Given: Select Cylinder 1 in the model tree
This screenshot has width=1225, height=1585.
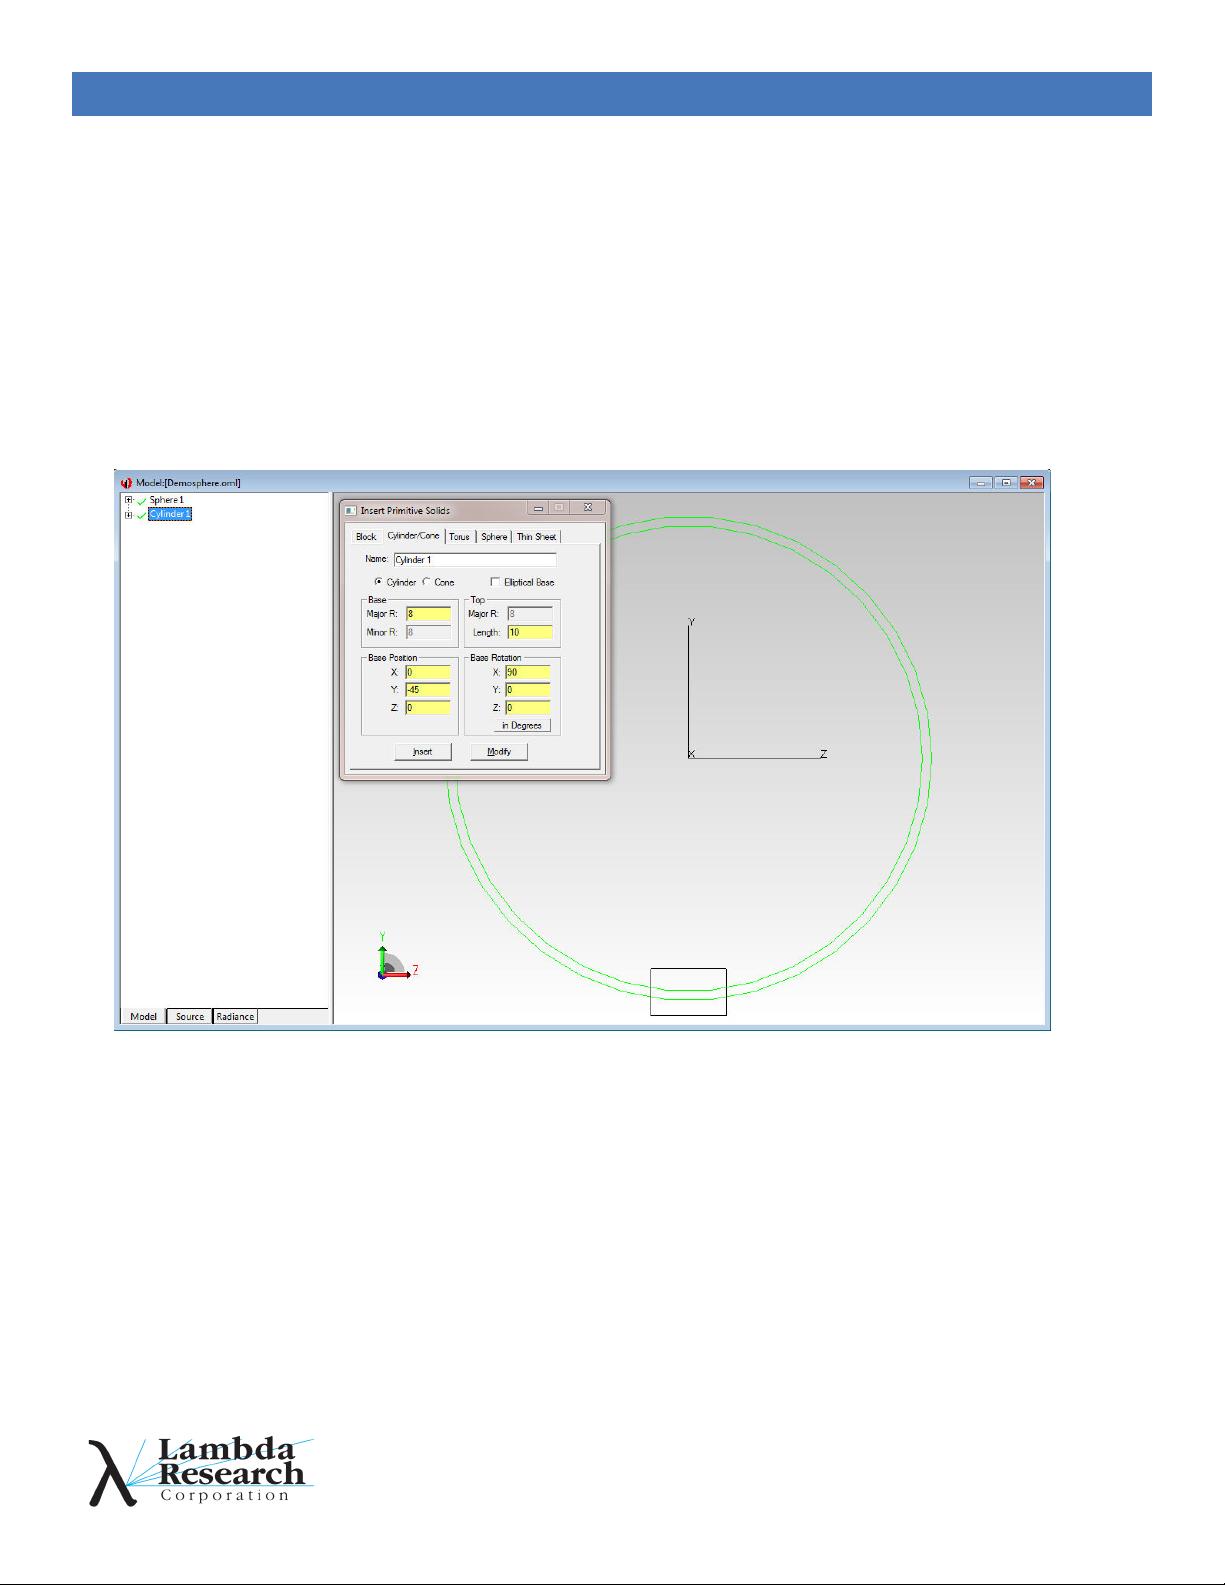Looking at the screenshot, I should (169, 514).
